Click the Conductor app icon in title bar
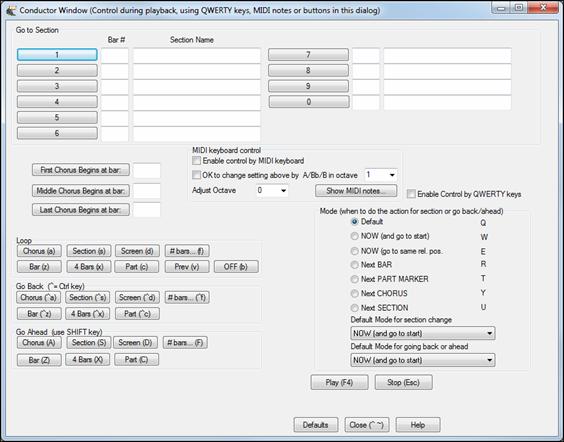This screenshot has height=442, width=564. click(x=11, y=10)
